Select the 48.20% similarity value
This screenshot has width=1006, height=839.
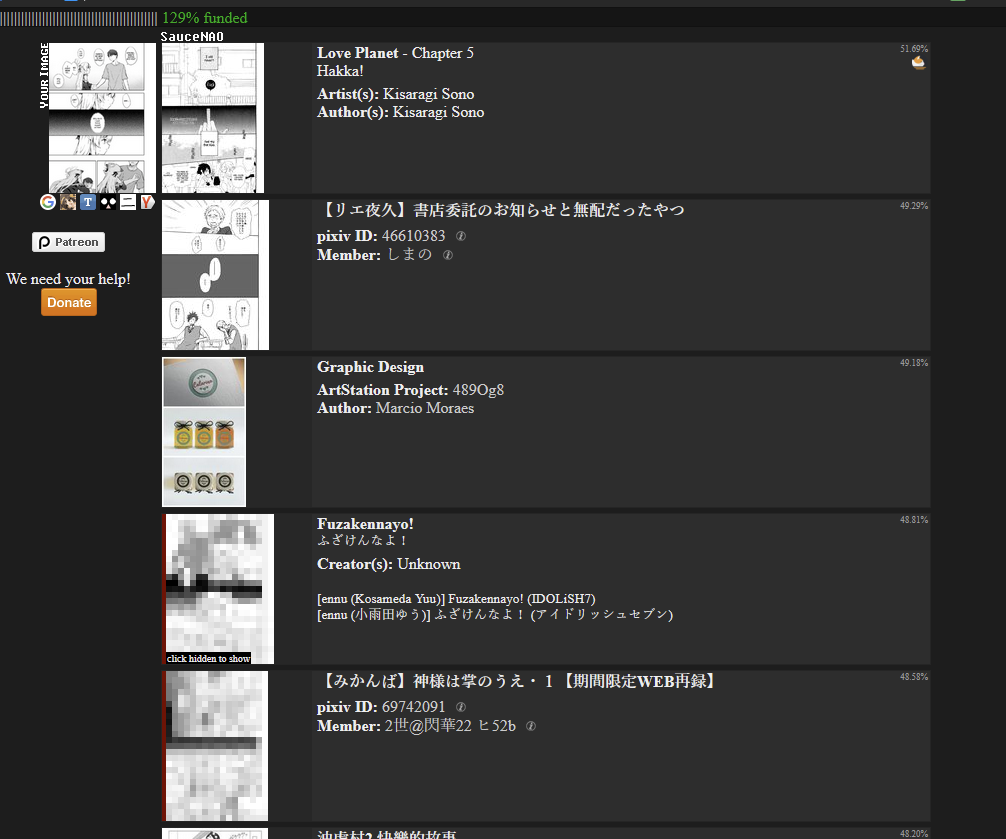[914, 834]
